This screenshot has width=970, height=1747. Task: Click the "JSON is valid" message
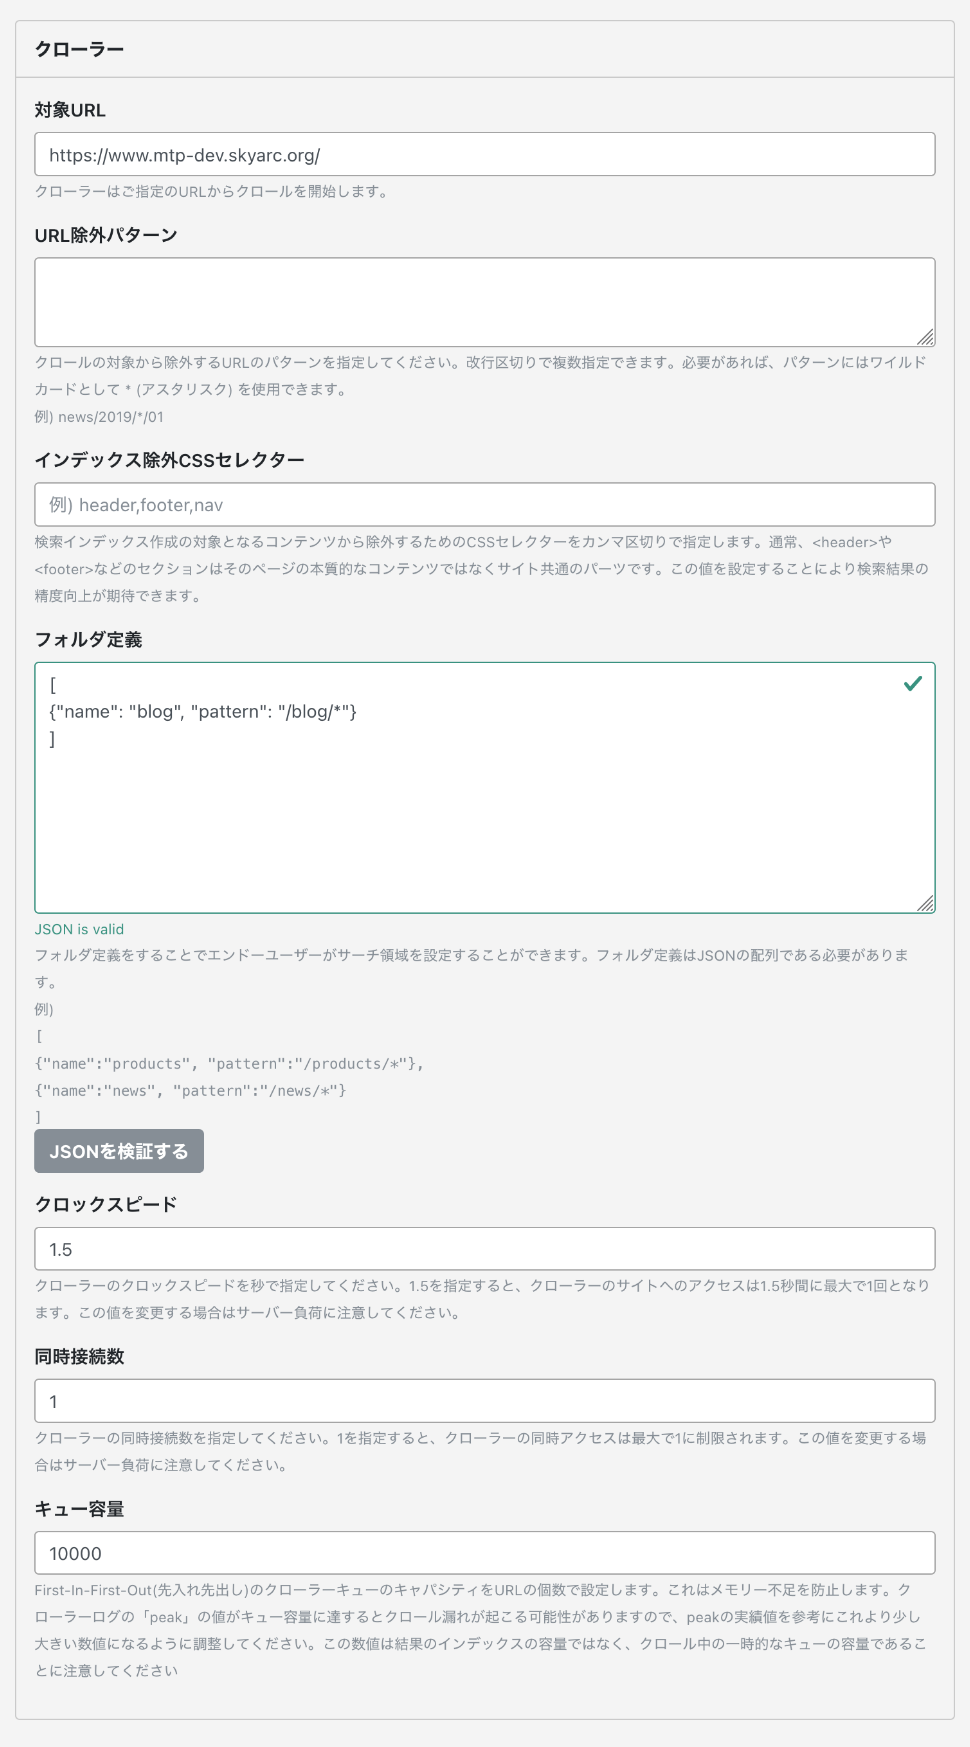[x=79, y=929]
